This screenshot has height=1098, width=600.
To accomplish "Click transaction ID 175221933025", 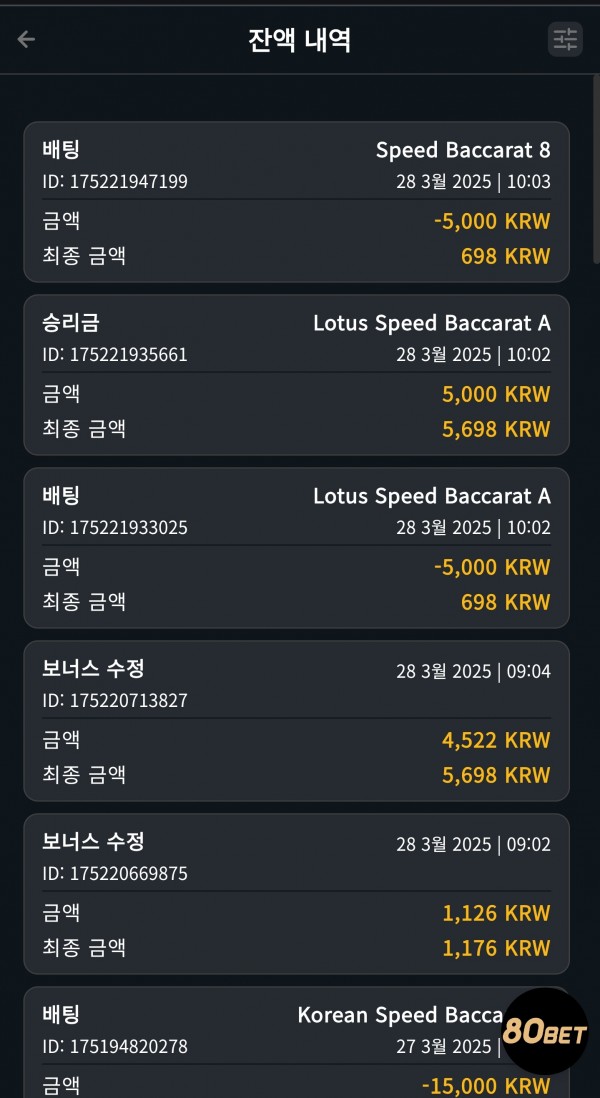I will pyautogui.click(x=115, y=527).
